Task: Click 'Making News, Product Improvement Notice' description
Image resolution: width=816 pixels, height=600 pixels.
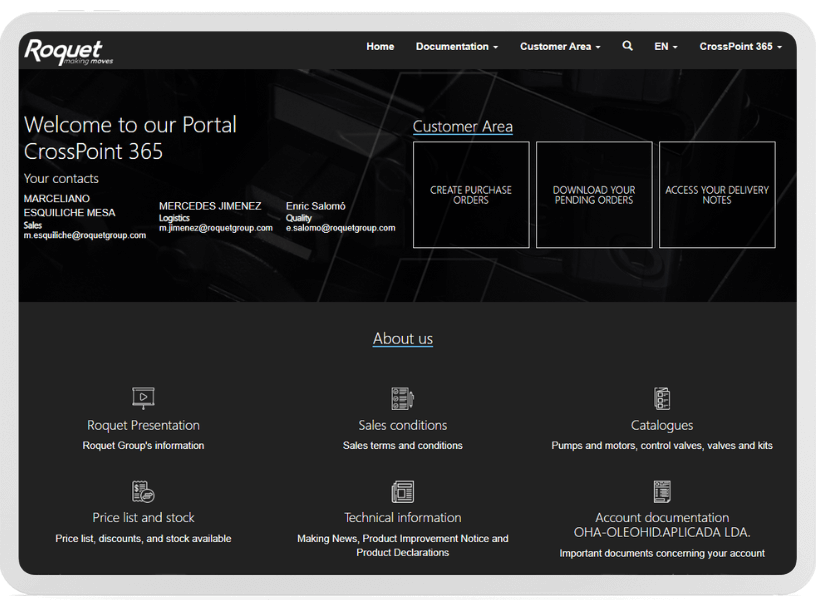Action: (402, 545)
